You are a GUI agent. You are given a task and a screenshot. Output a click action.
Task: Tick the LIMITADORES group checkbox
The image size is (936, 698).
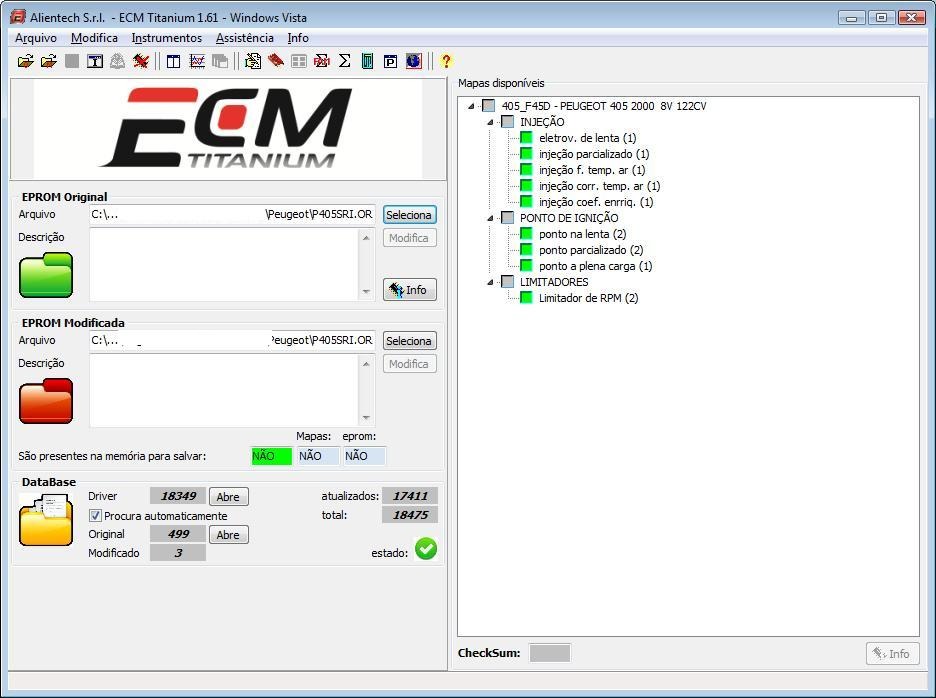coord(507,282)
